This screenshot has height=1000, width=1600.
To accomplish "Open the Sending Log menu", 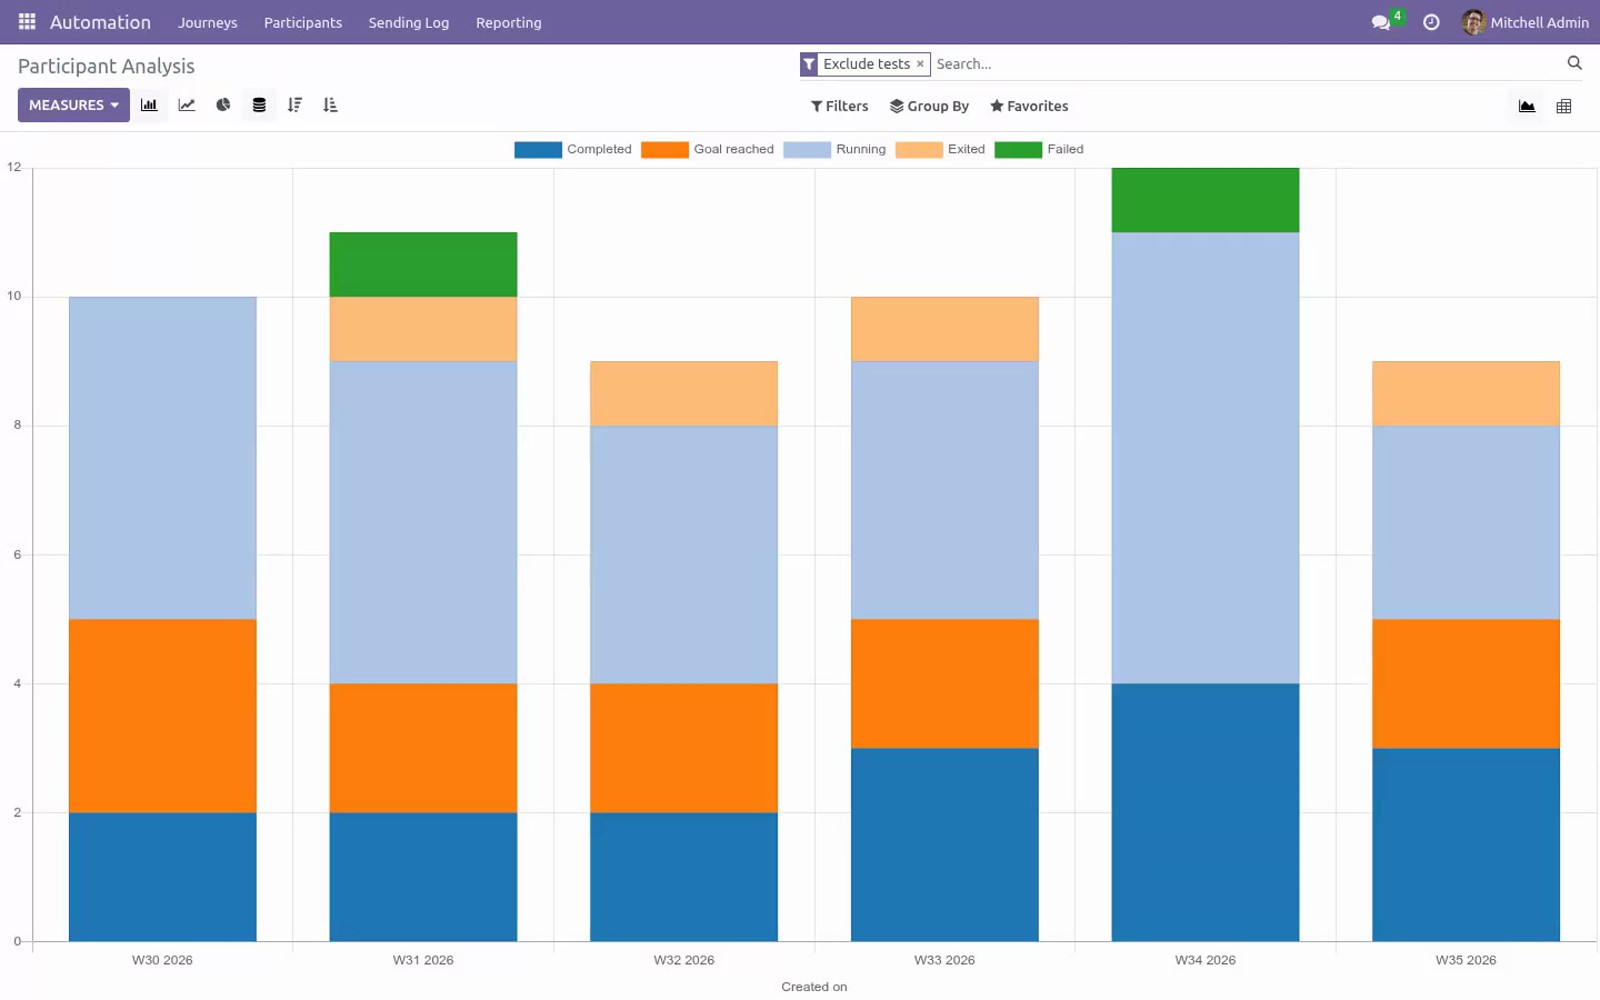I will pos(408,22).
